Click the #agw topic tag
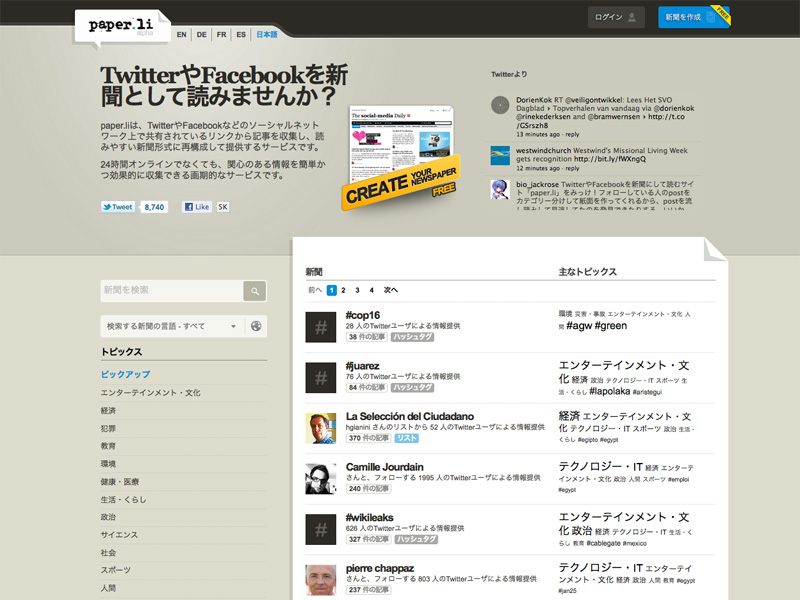 [579, 326]
